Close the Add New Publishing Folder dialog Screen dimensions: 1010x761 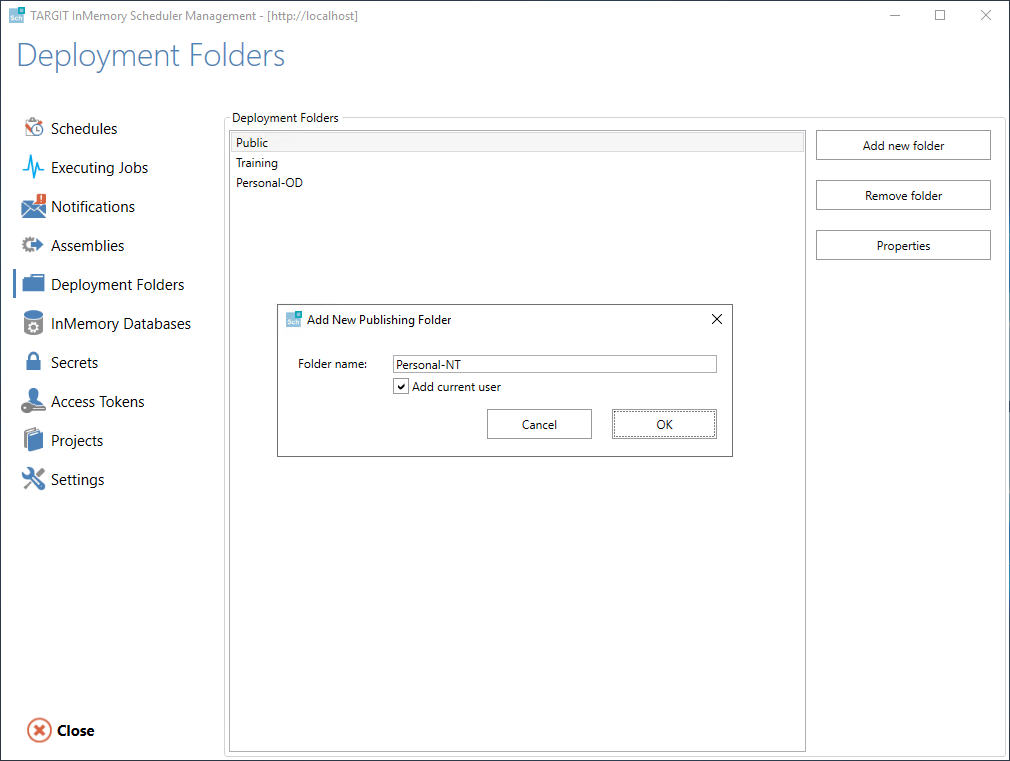coord(717,319)
